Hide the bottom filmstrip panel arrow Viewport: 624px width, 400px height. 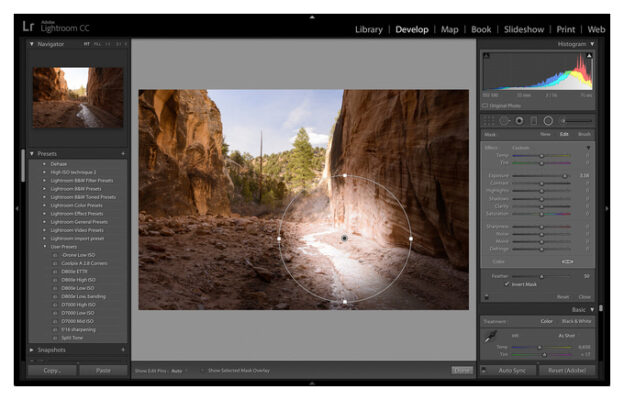[x=312, y=382]
